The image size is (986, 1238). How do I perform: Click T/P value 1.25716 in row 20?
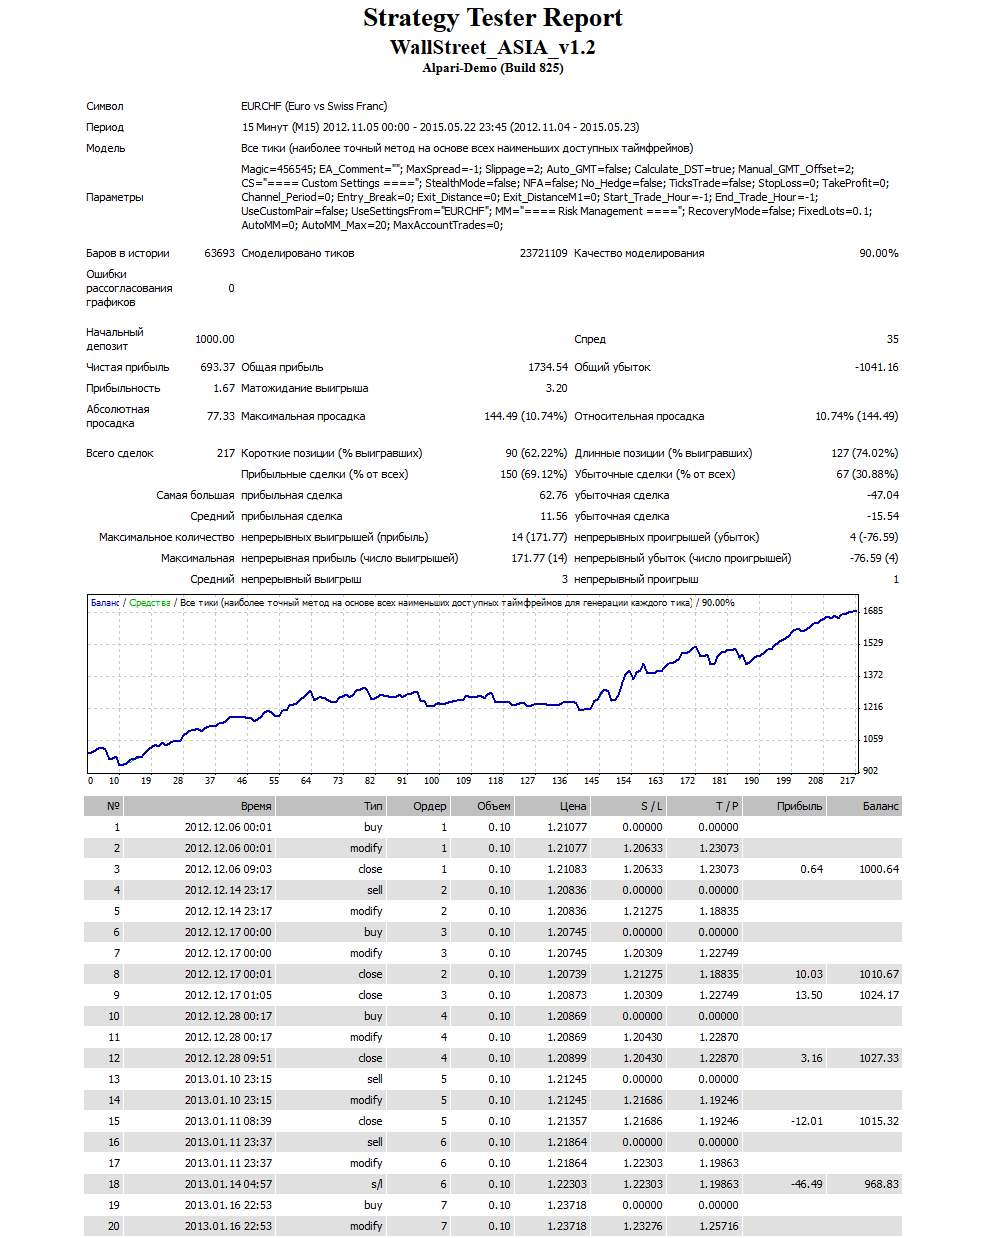[718, 1226]
